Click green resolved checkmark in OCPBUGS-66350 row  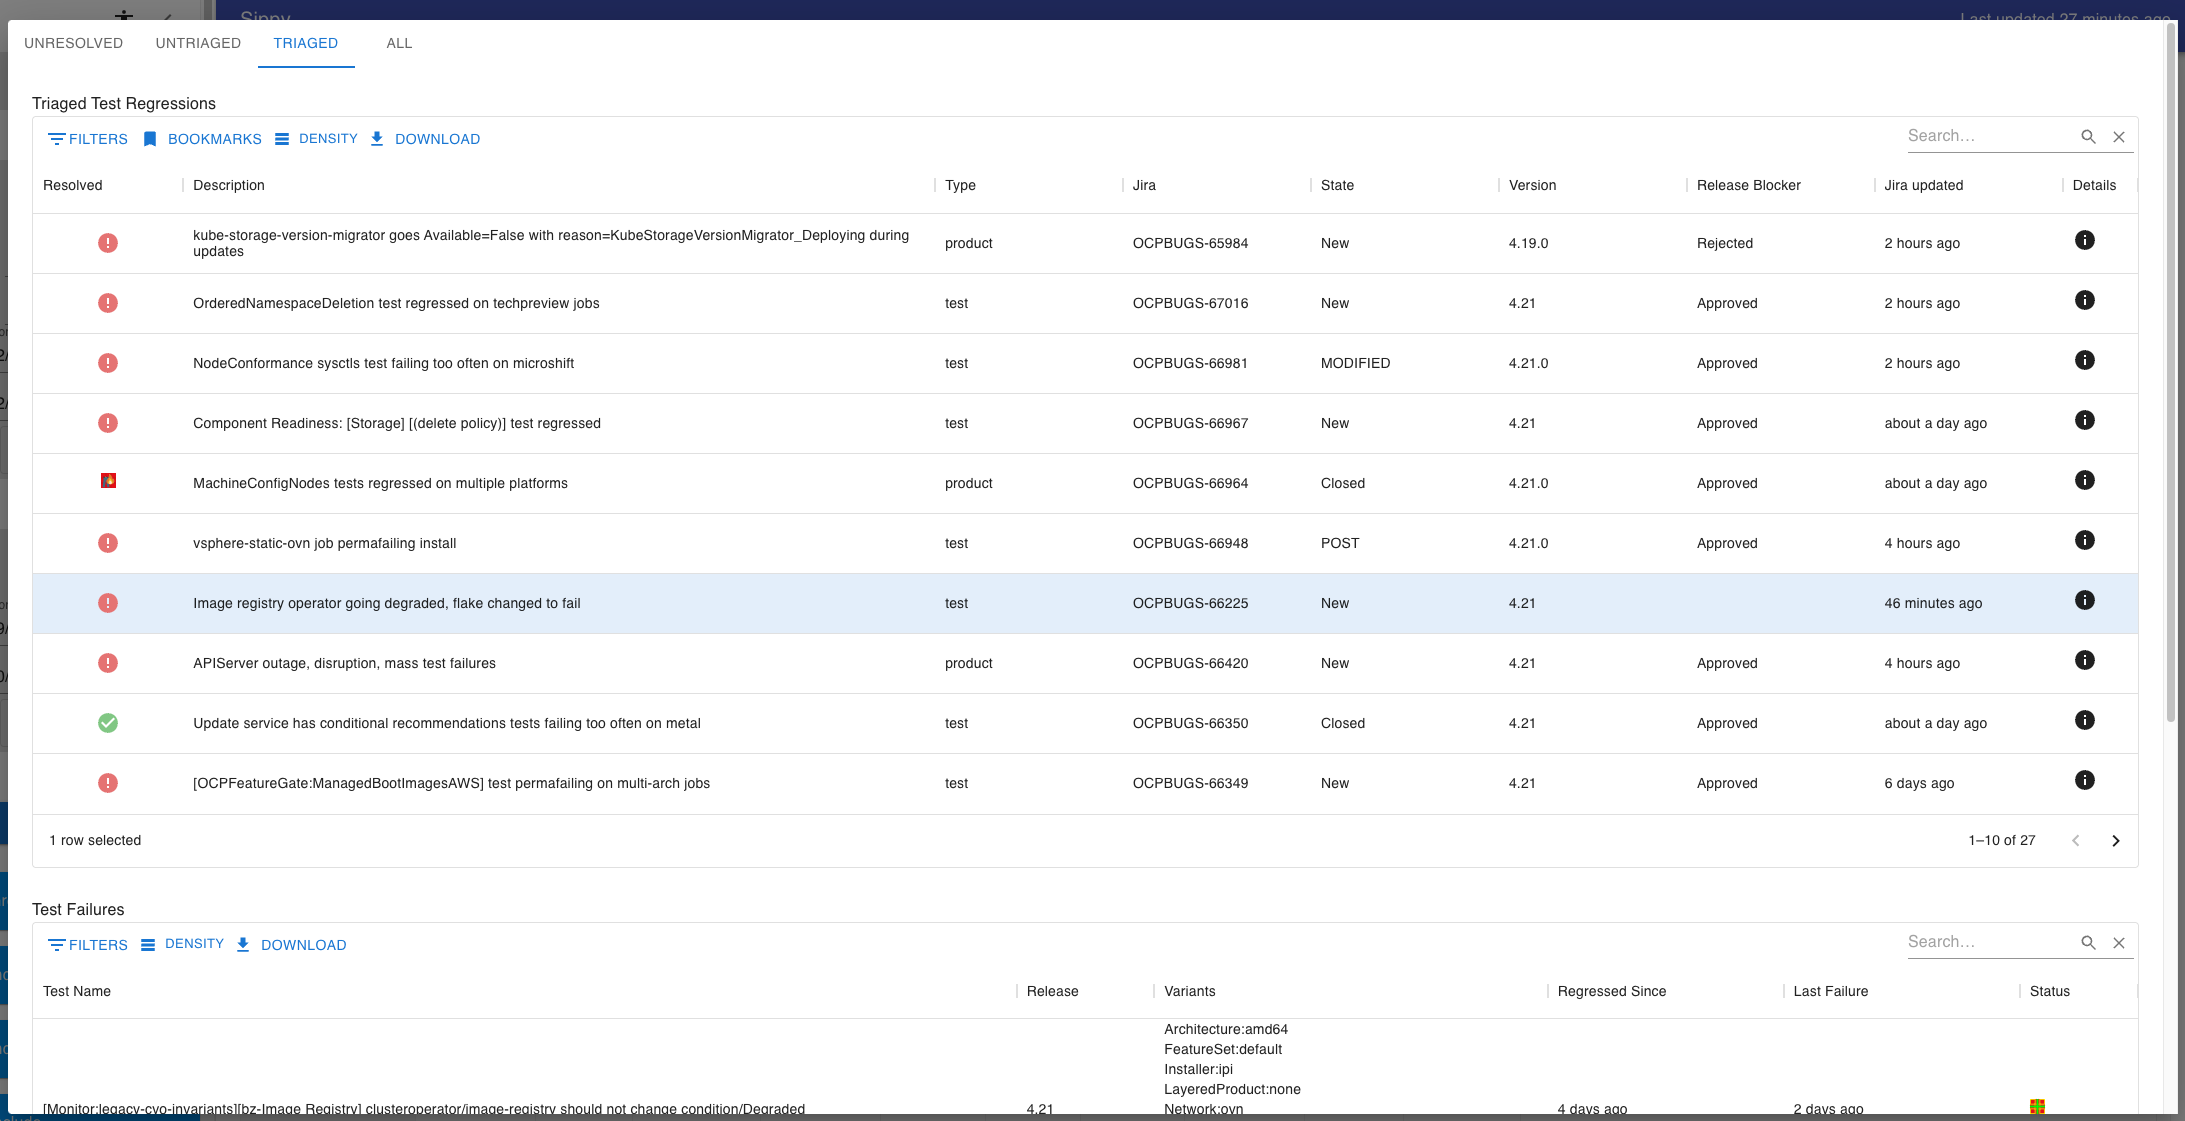pyautogui.click(x=108, y=723)
